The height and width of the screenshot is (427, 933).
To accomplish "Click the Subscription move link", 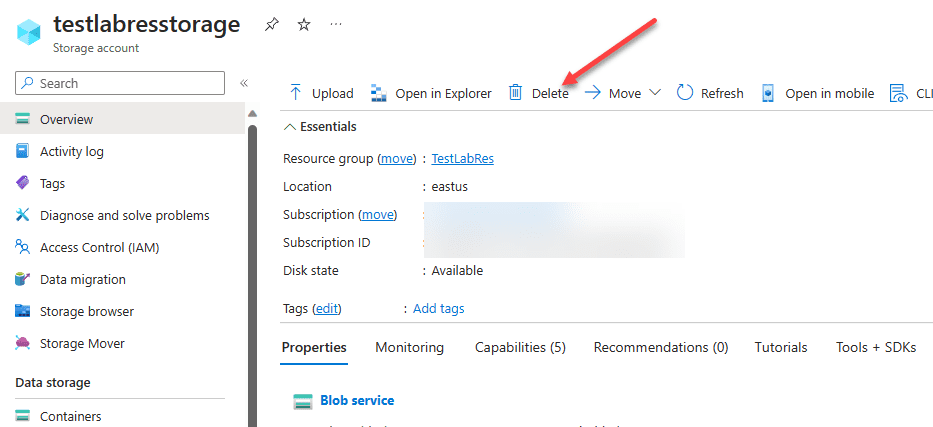I will [x=378, y=215].
